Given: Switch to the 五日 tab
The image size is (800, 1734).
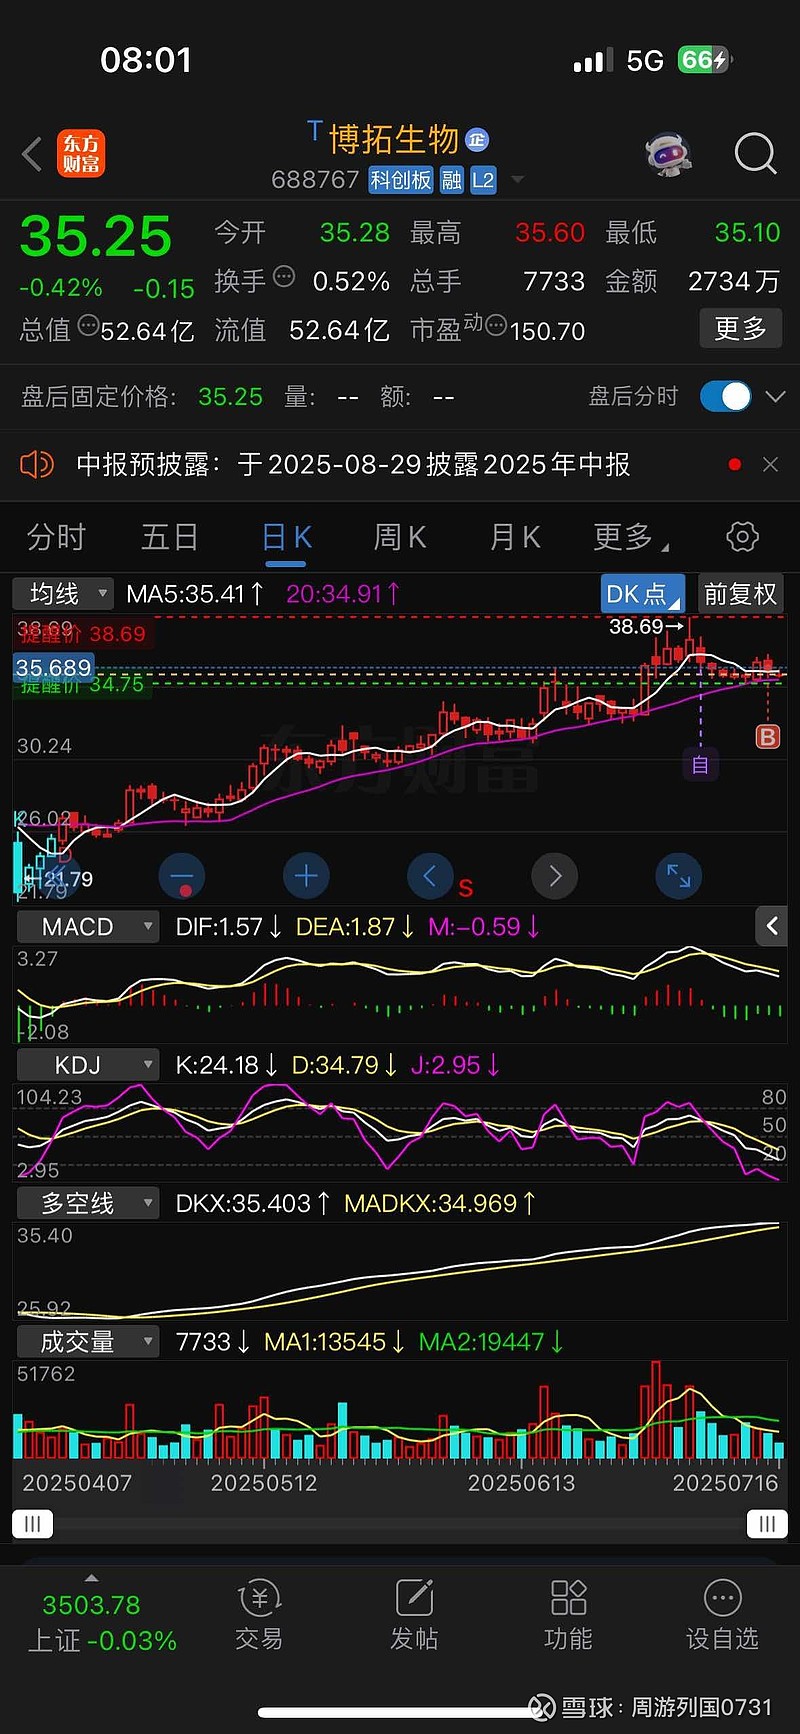Looking at the screenshot, I should point(169,538).
